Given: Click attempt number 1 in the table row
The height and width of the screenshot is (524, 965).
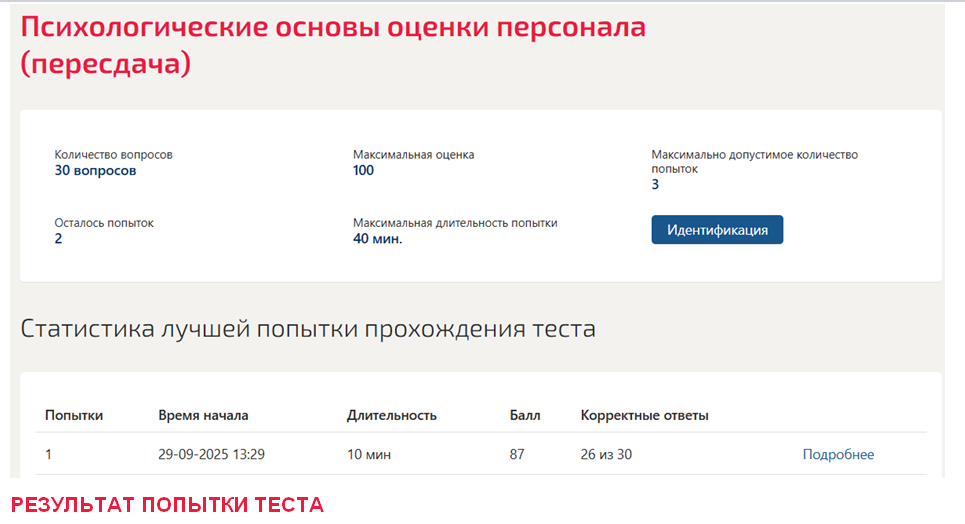Looking at the screenshot, I should (48, 454).
